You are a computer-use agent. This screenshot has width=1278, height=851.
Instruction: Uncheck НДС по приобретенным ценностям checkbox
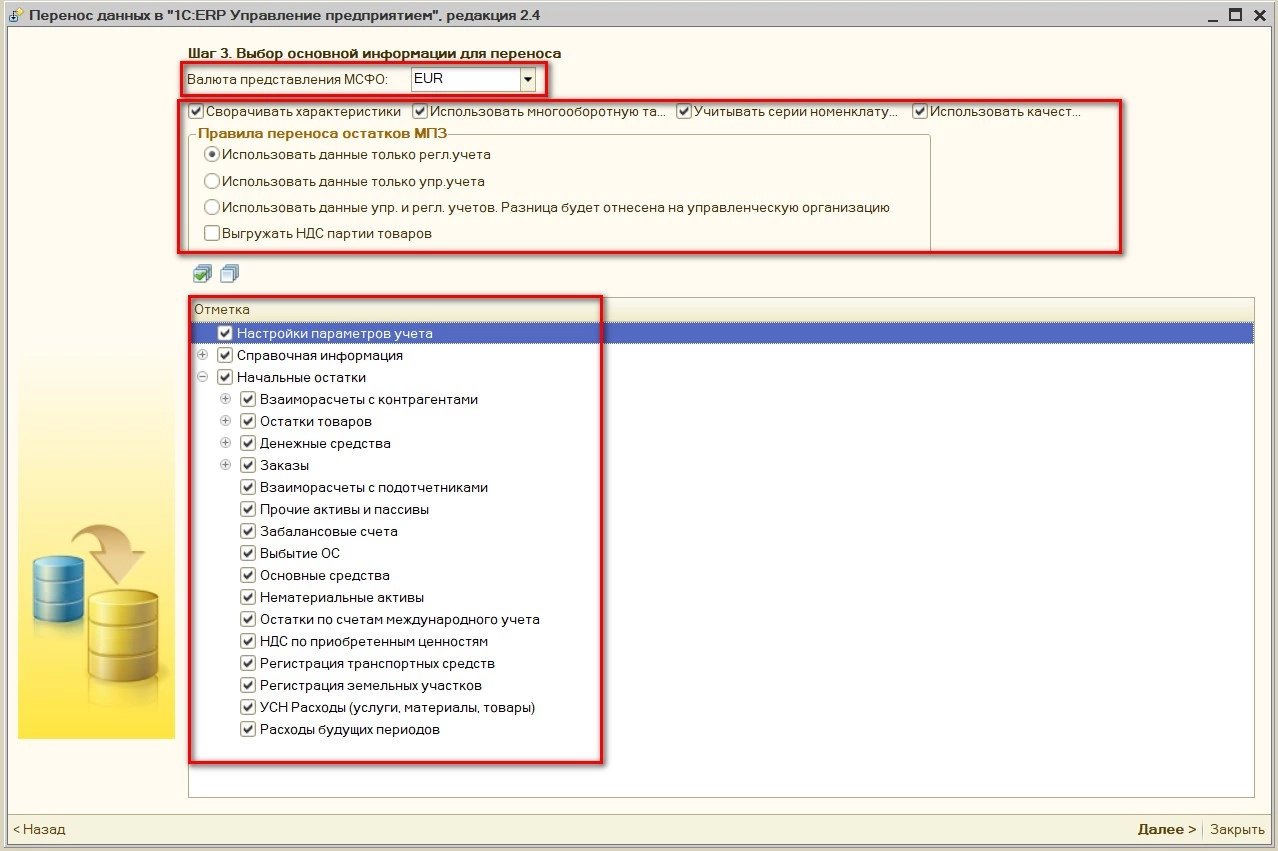point(248,641)
